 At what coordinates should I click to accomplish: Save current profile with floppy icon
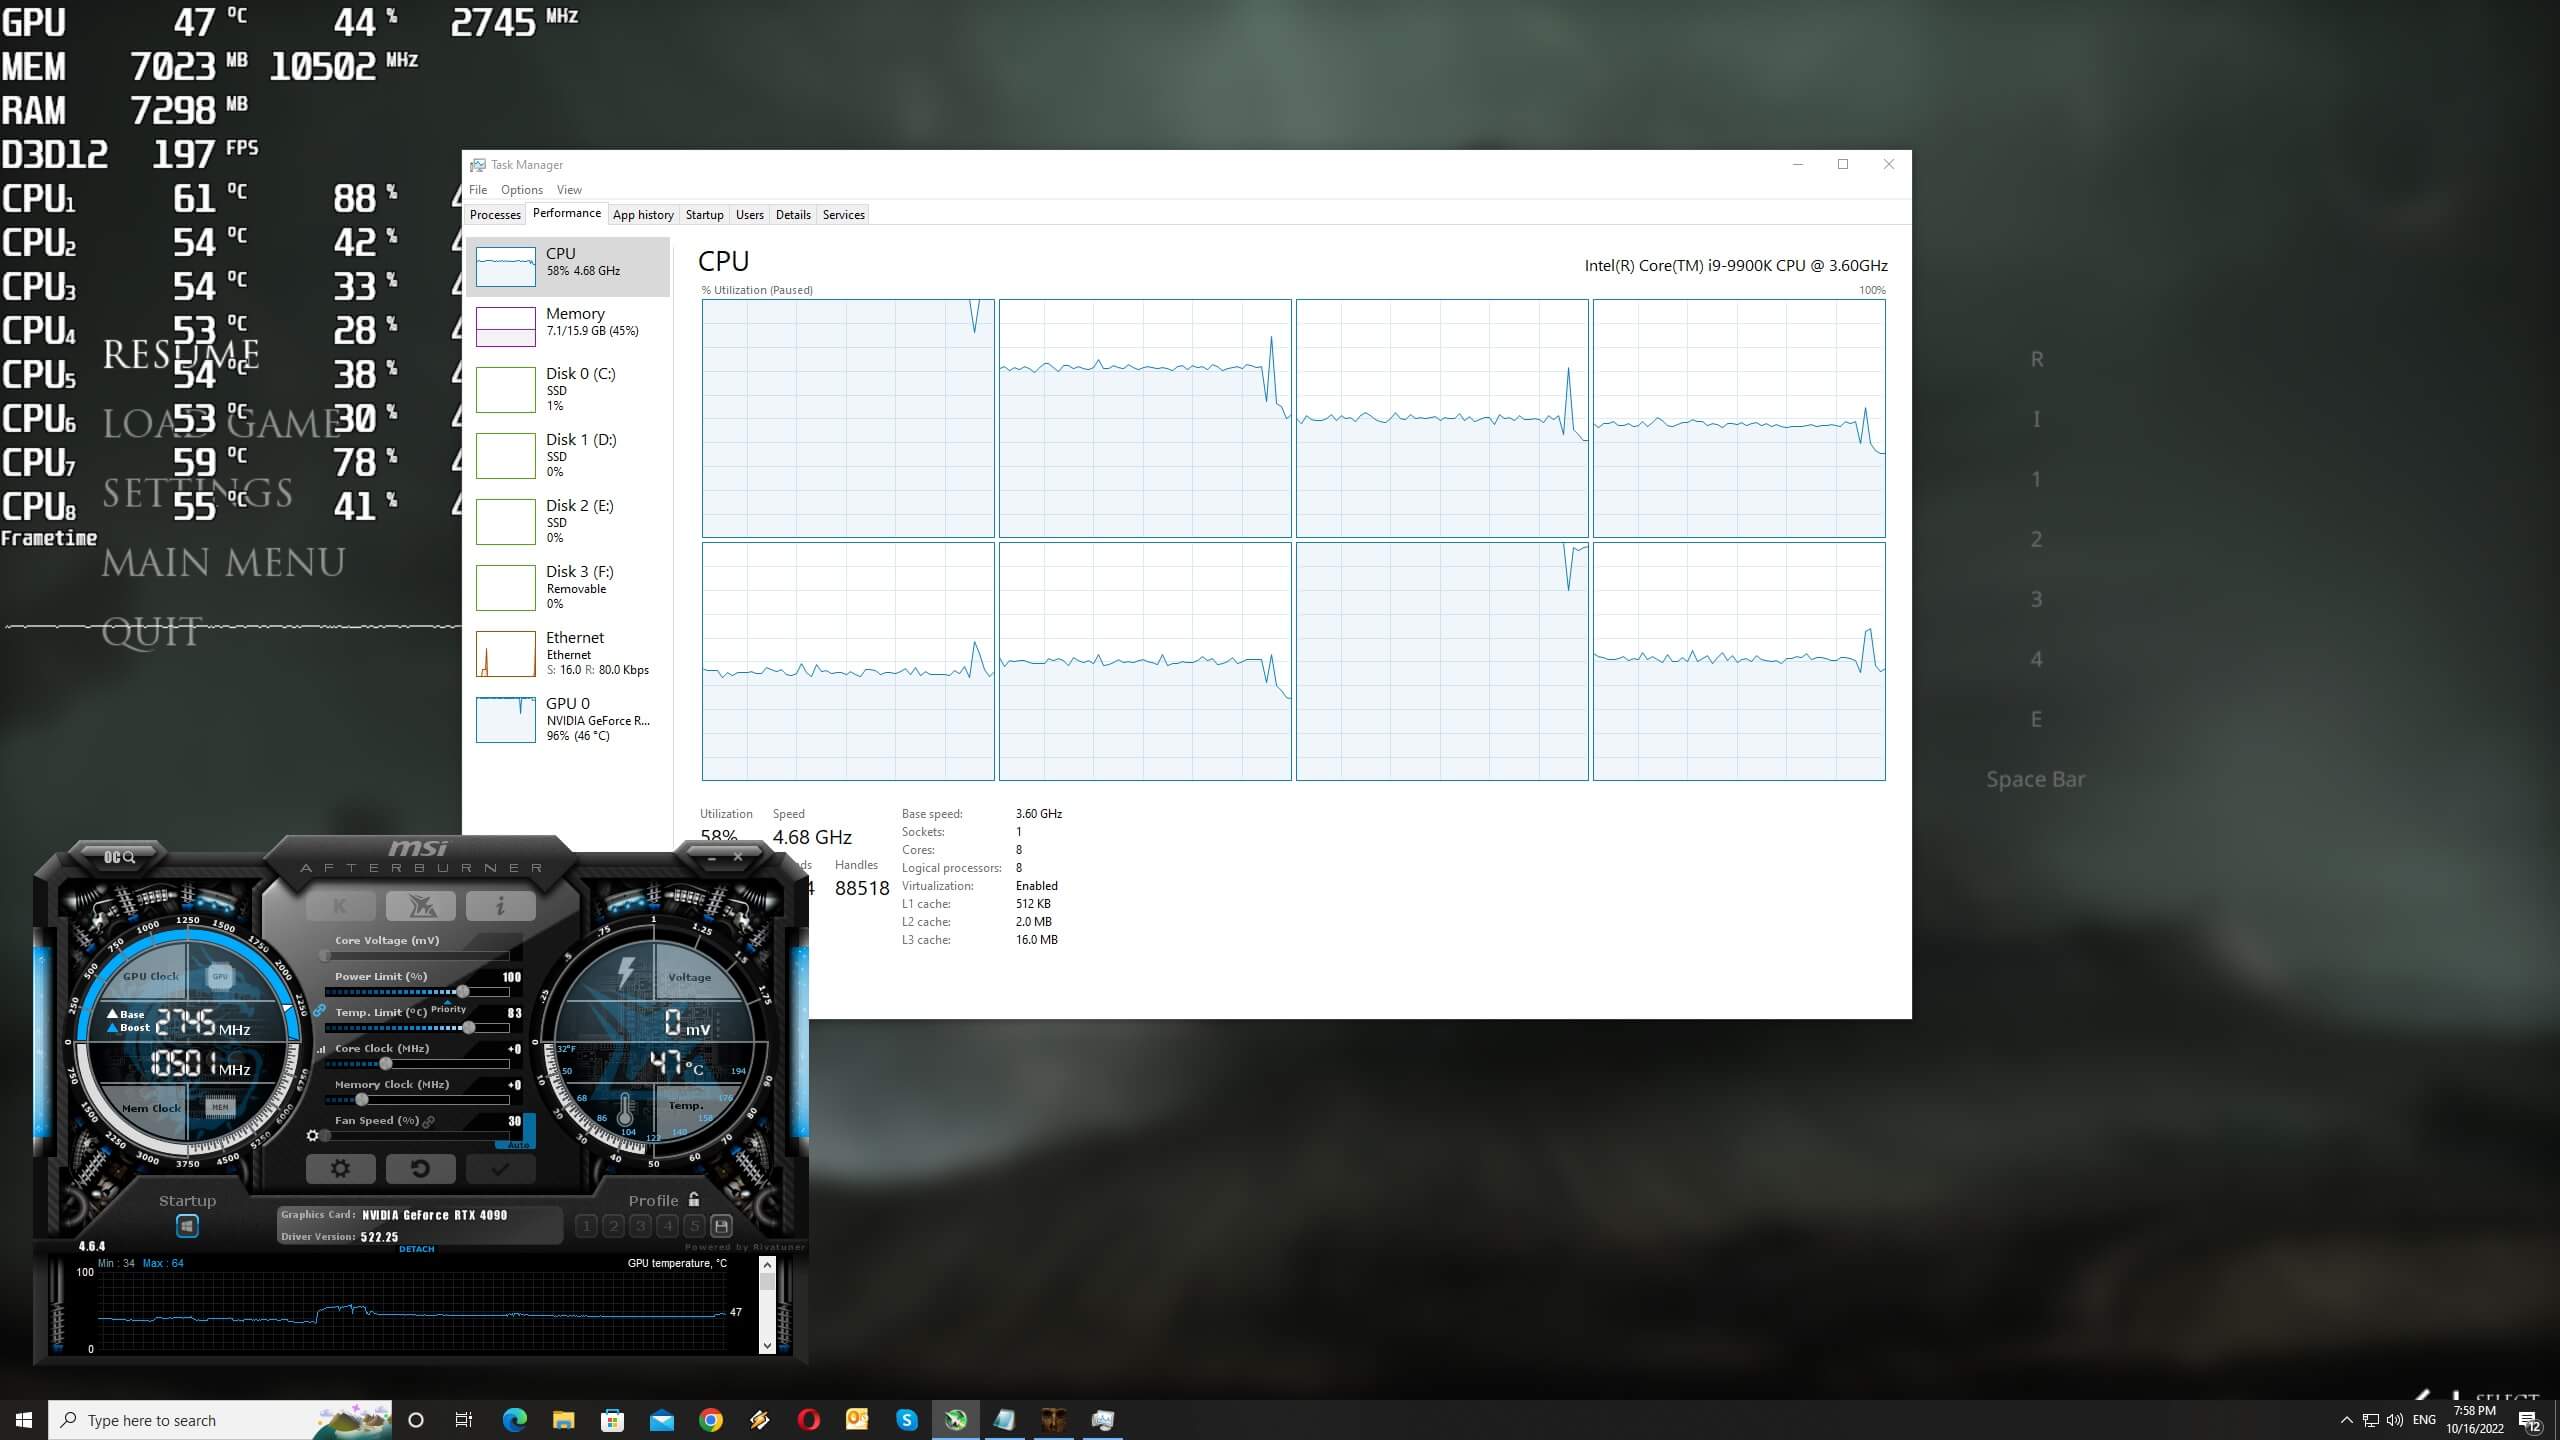click(x=721, y=1226)
